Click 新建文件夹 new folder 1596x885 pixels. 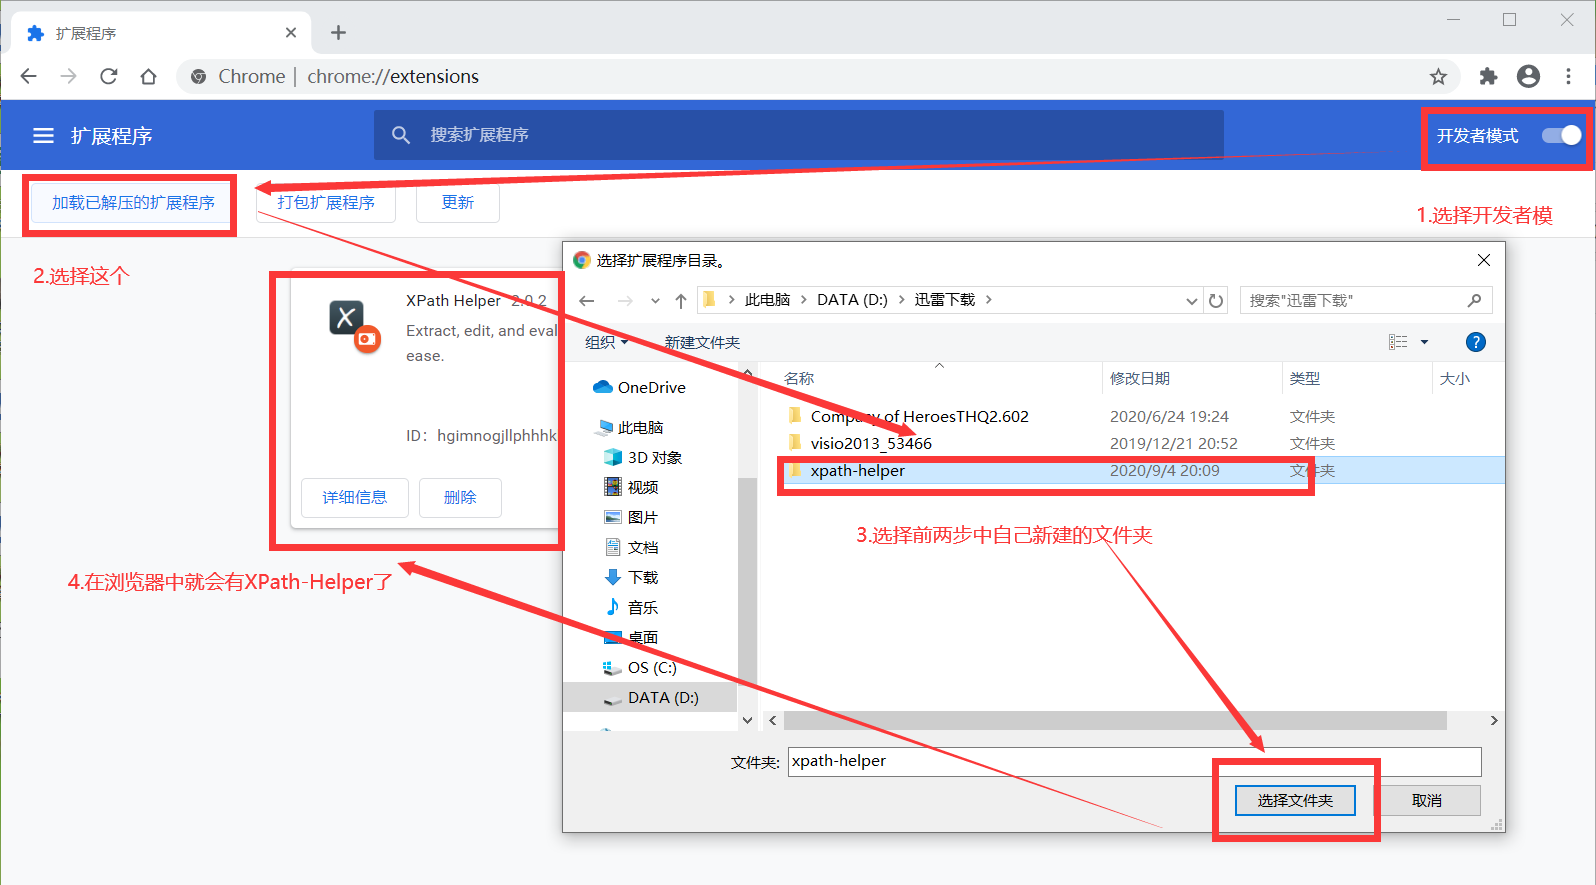[702, 342]
